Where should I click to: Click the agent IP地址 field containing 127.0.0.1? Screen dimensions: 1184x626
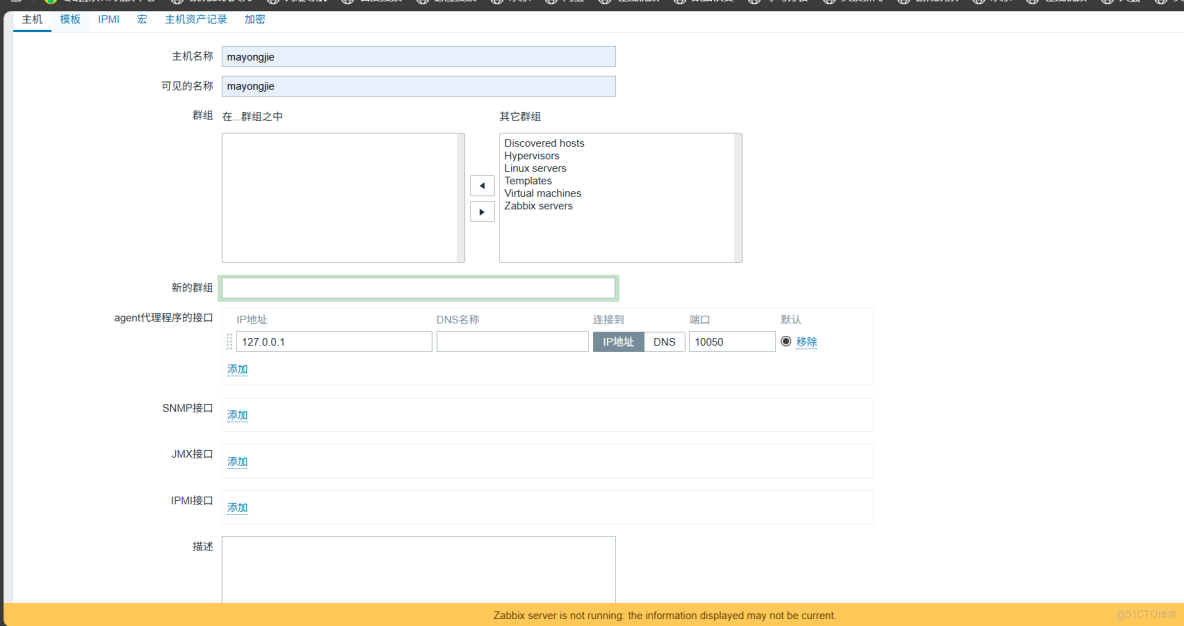334,342
